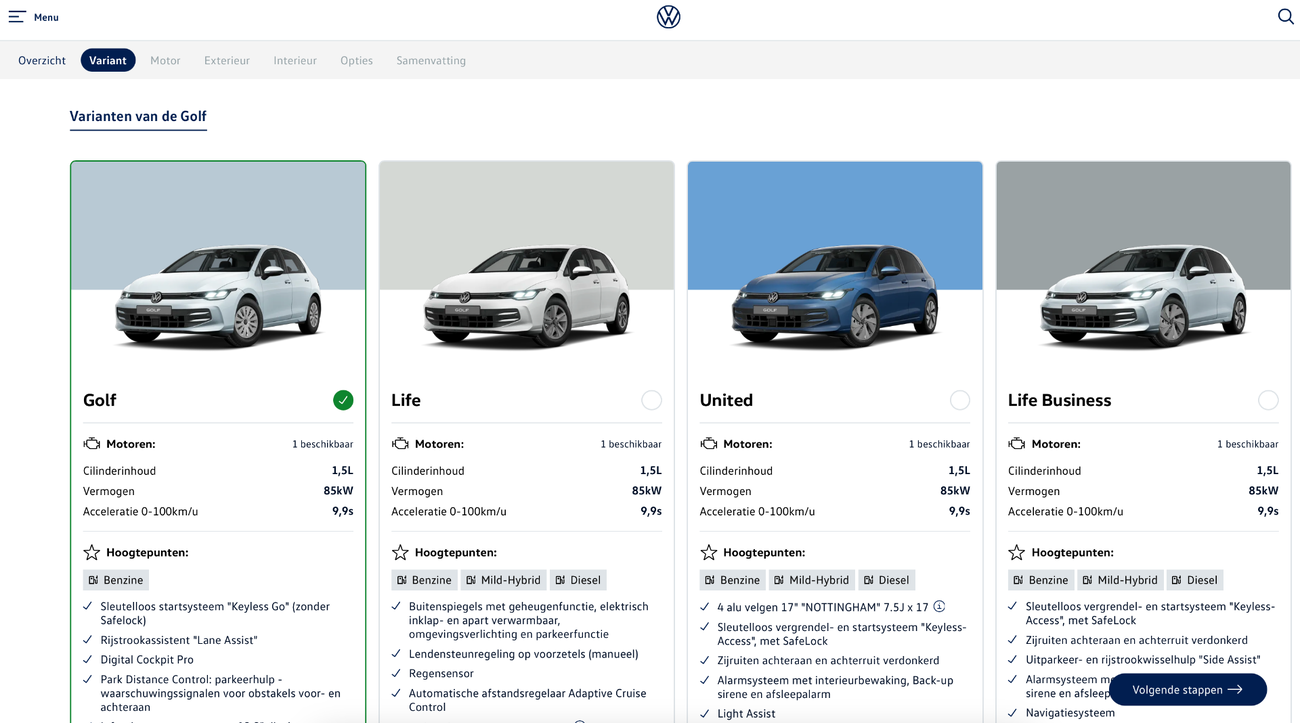The image size is (1300, 723).
Task: Click the Menu text label
Action: click(x=46, y=17)
